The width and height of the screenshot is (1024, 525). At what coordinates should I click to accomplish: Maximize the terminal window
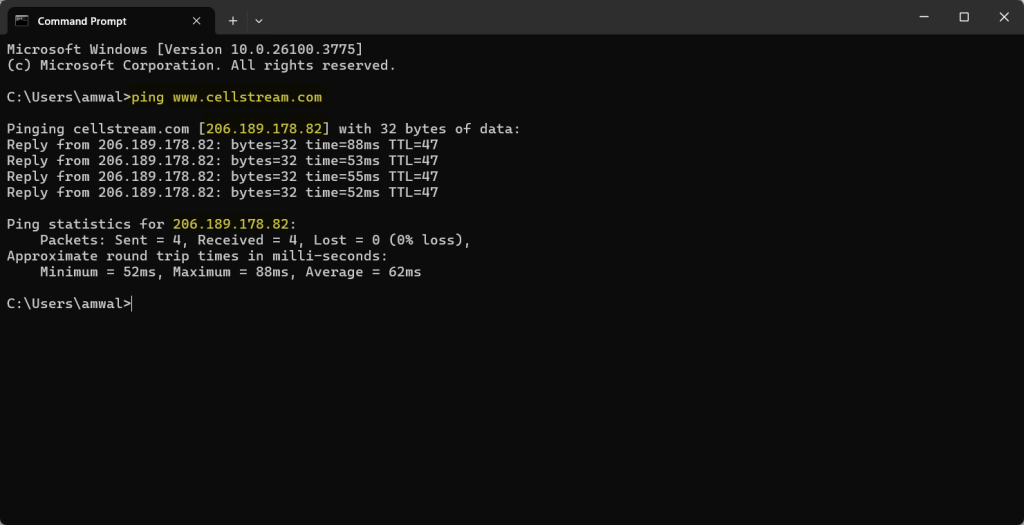tap(964, 17)
